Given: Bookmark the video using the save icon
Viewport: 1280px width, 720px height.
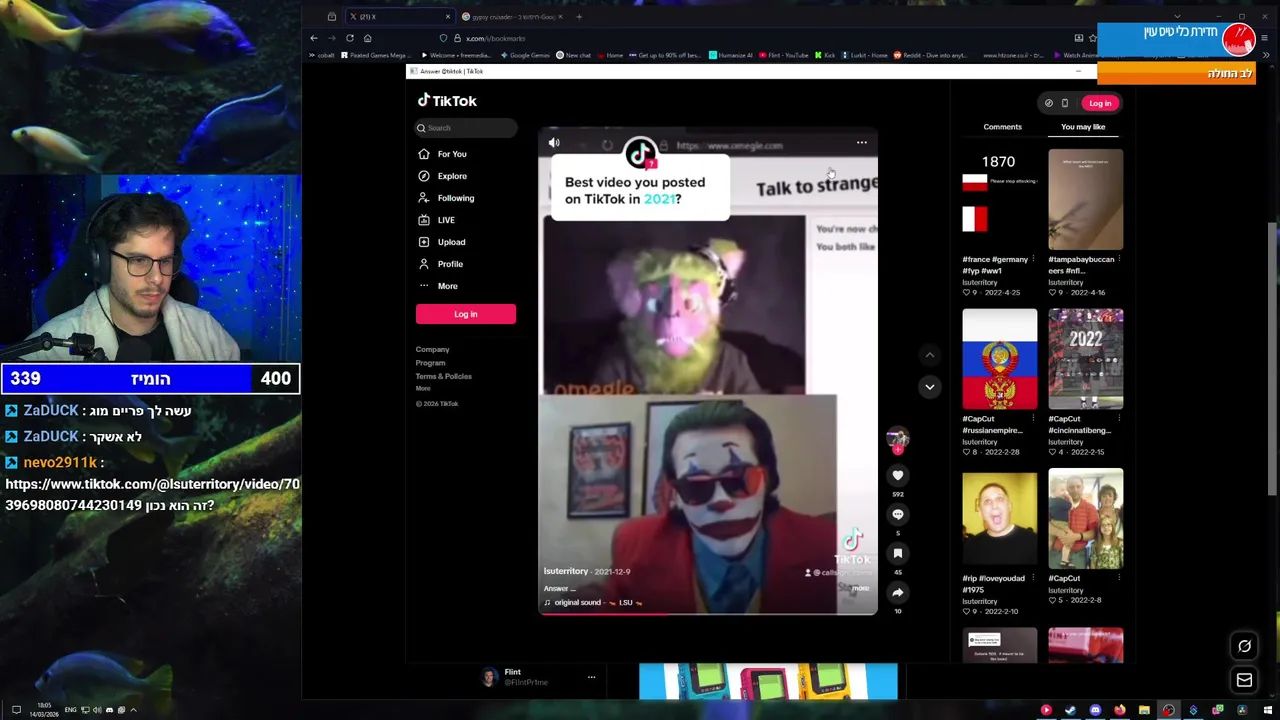Looking at the screenshot, I should click(x=898, y=553).
